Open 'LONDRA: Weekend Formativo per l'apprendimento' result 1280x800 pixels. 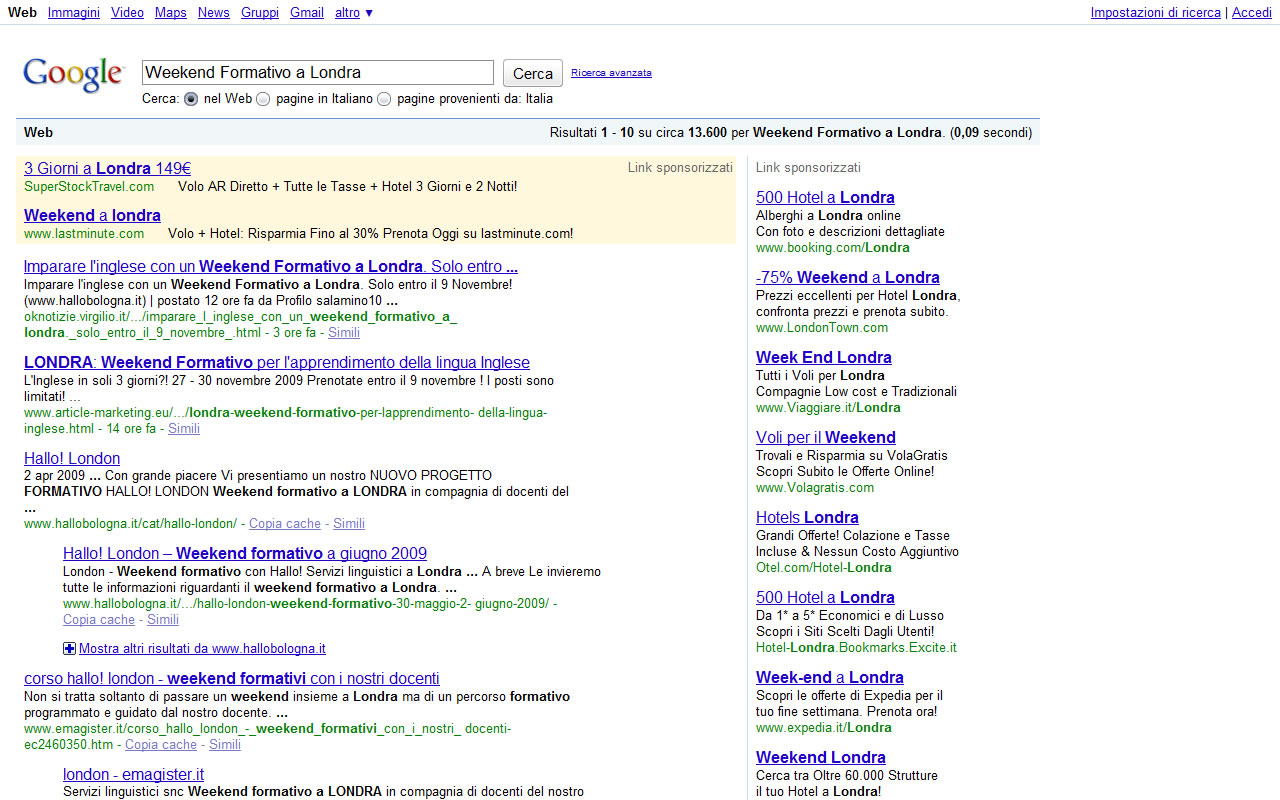tap(277, 362)
